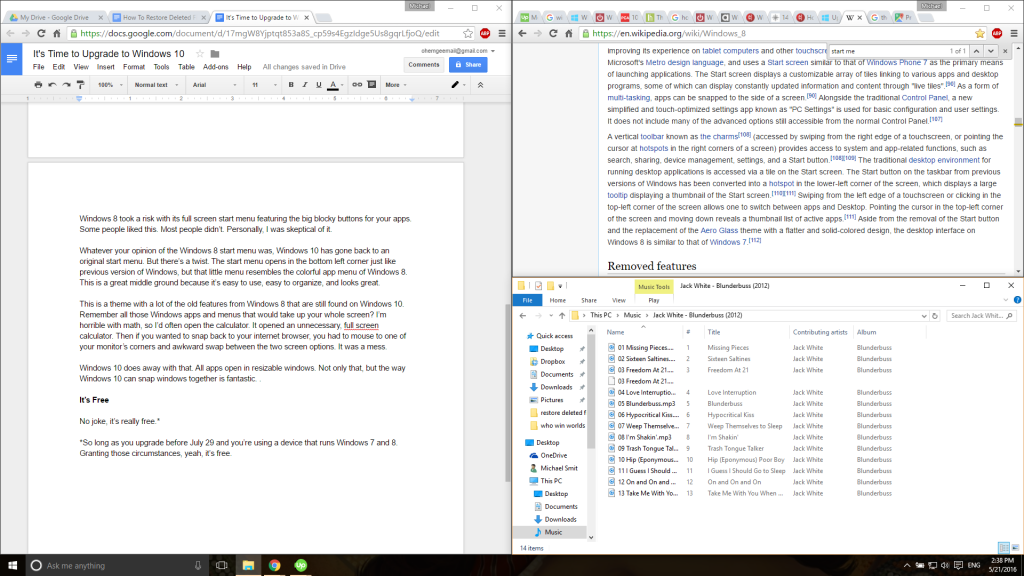
Task: Open the font size 11 dropdown
Action: click(264, 85)
